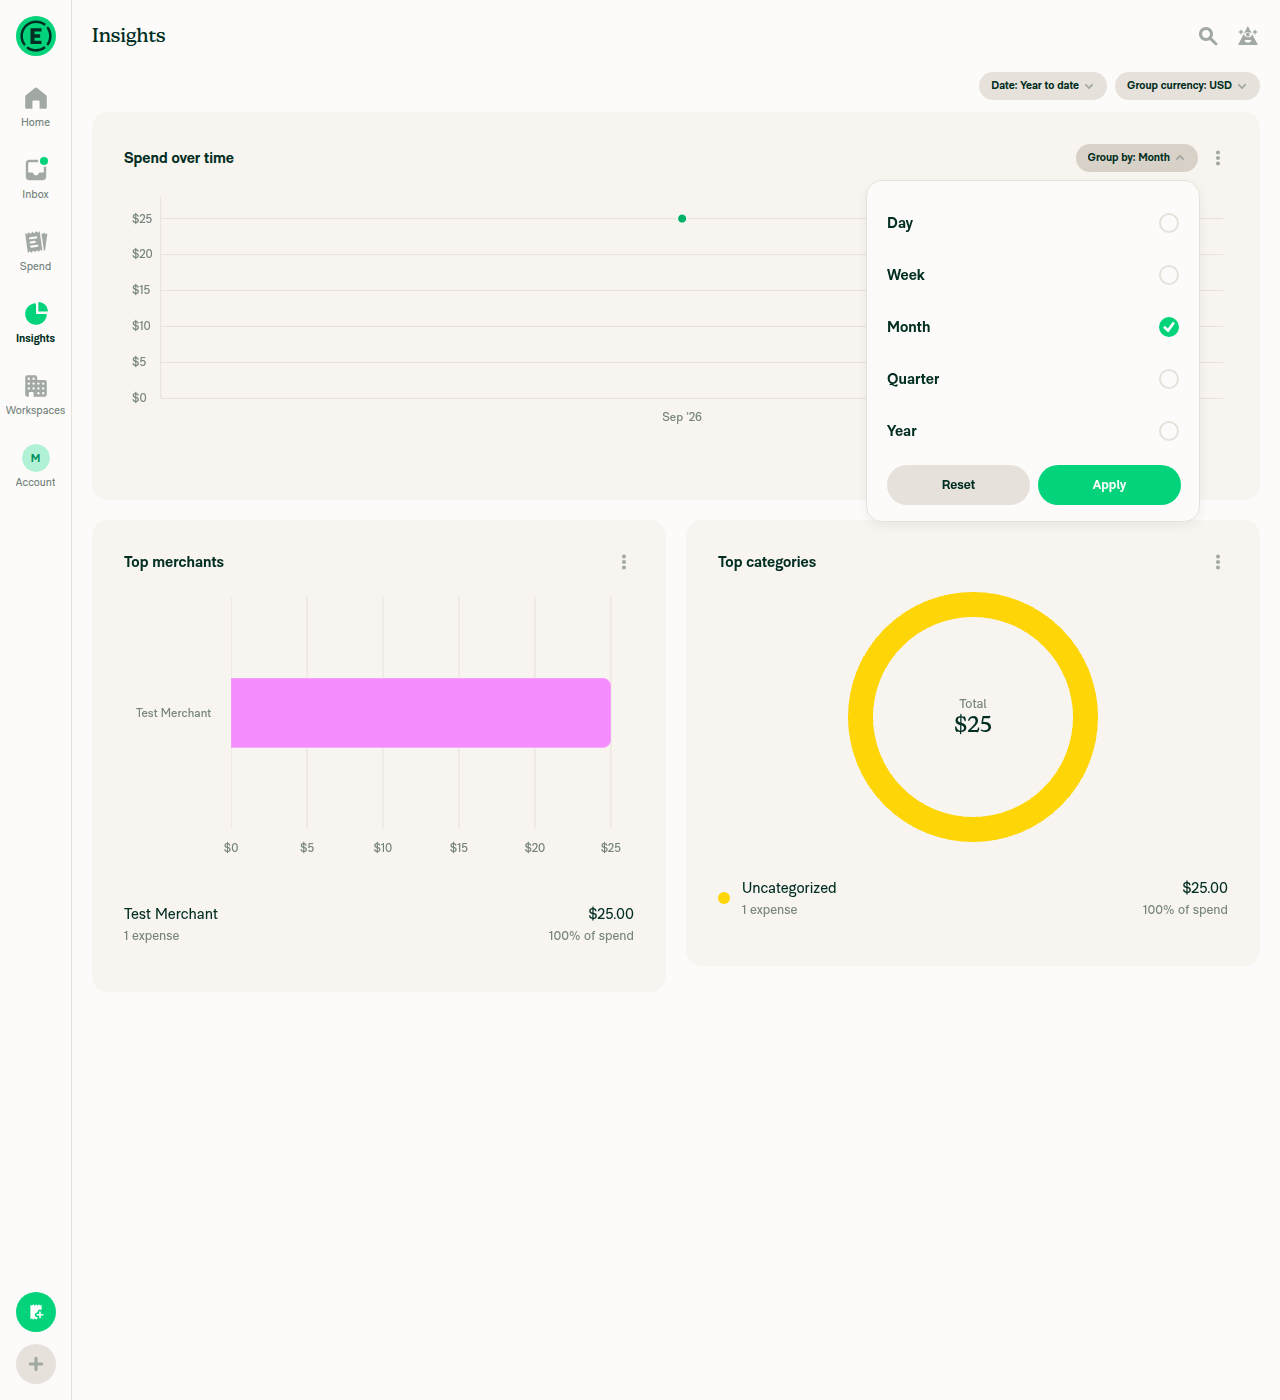Click Sep '26 axis label
This screenshot has height=1400, width=1280.
point(682,417)
